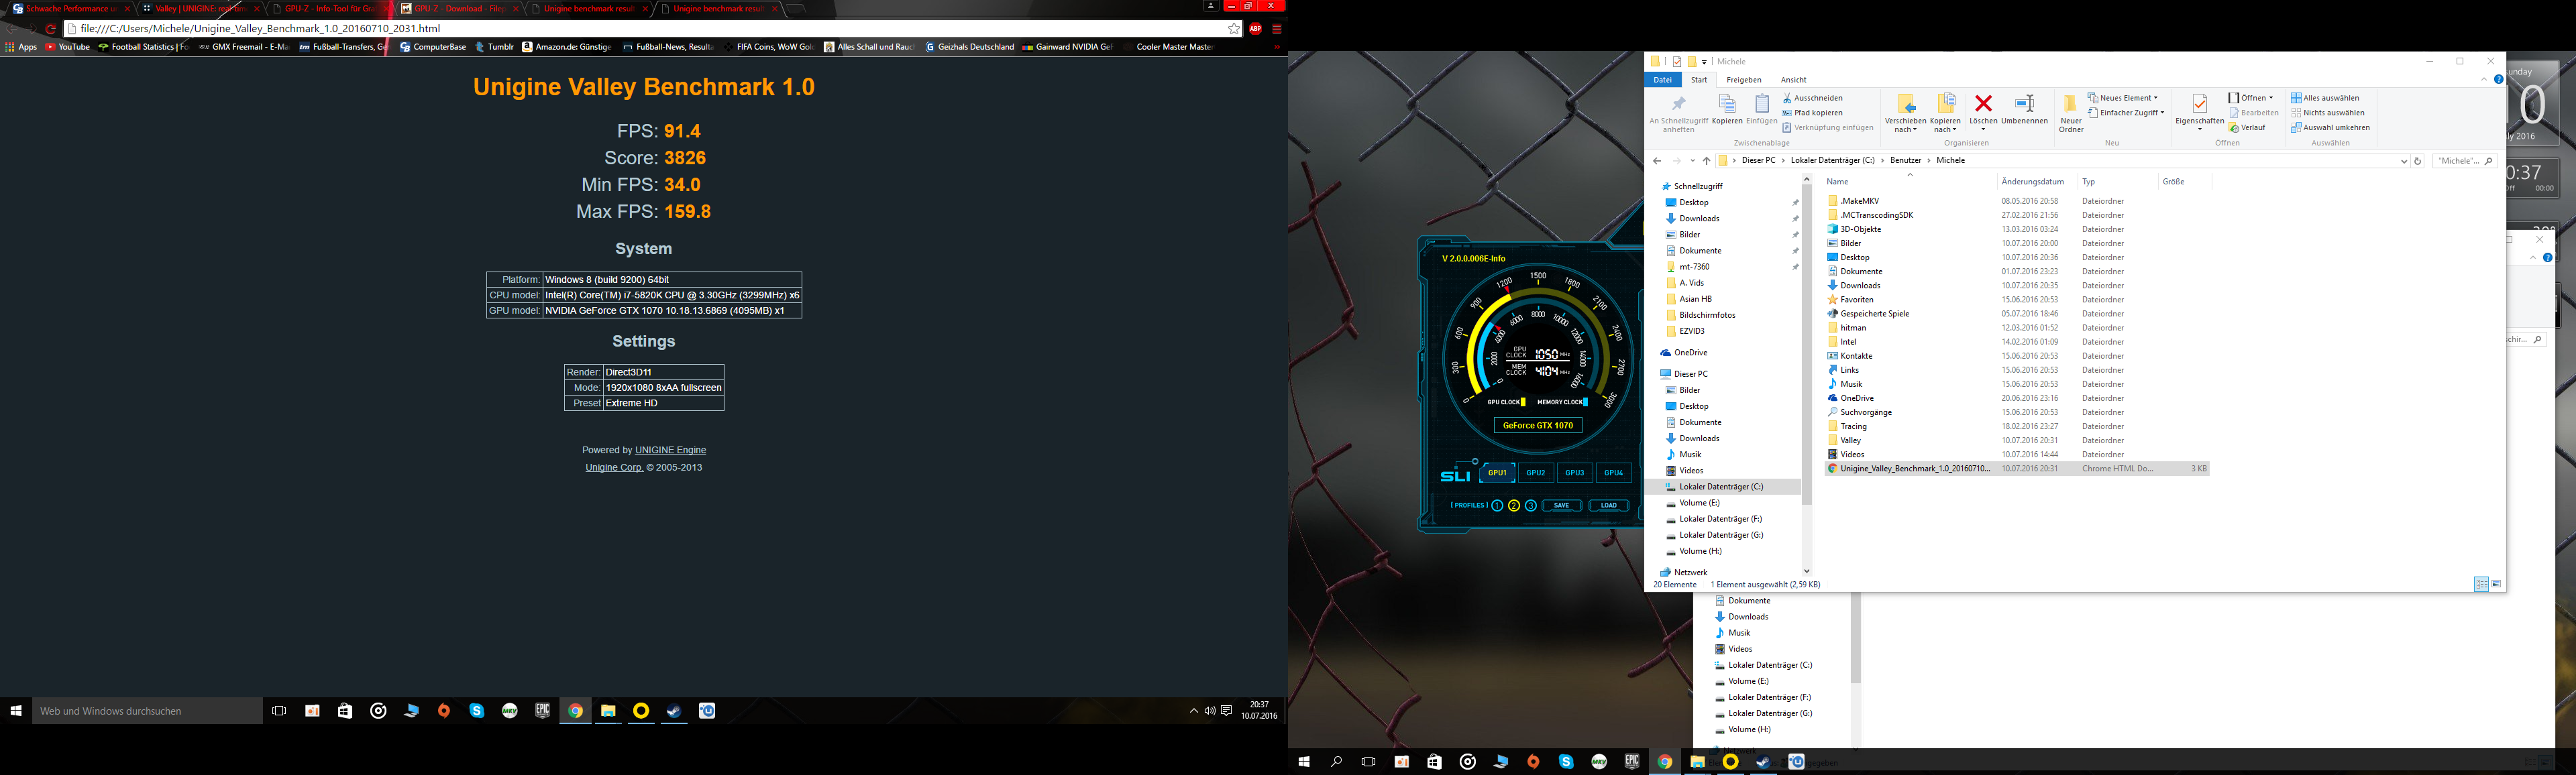This screenshot has height=775, width=2576.
Task: Refresh the Explorer address bar
Action: tap(2418, 161)
